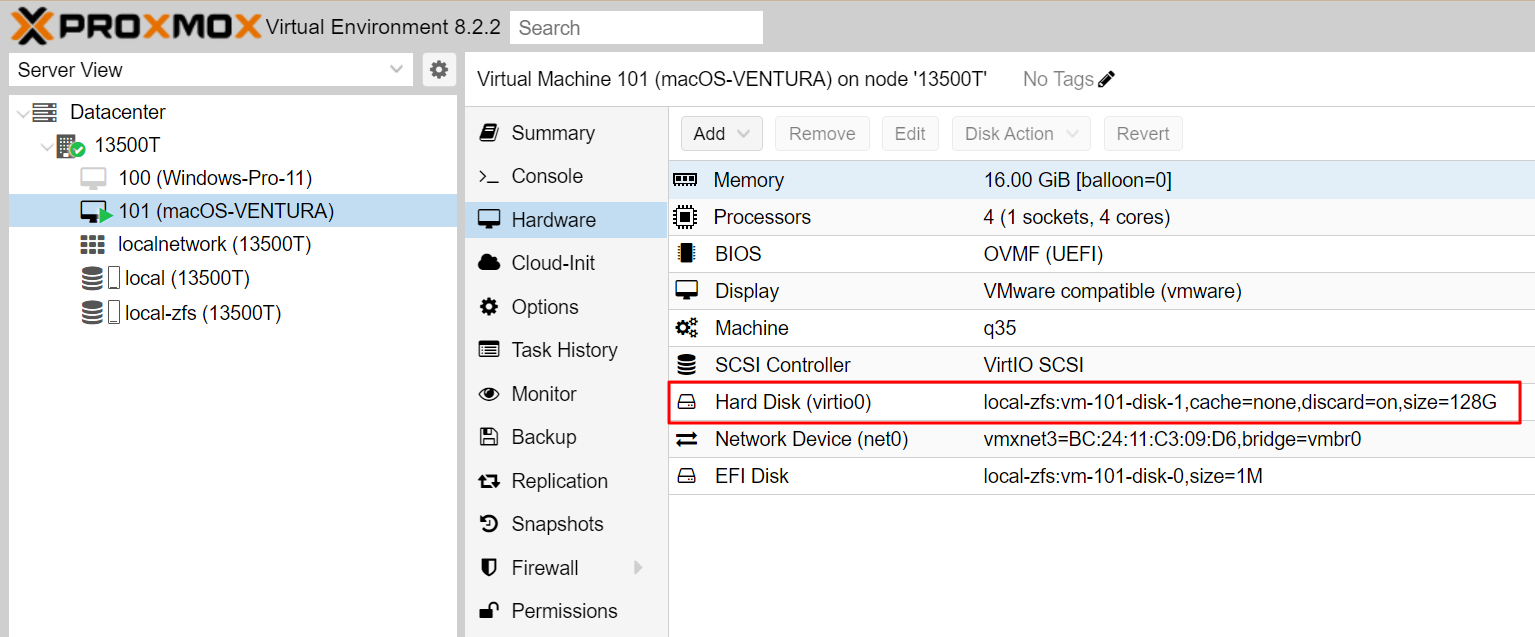Select local-zfs (13500T) storage
The height and width of the screenshot is (637, 1535).
[203, 313]
